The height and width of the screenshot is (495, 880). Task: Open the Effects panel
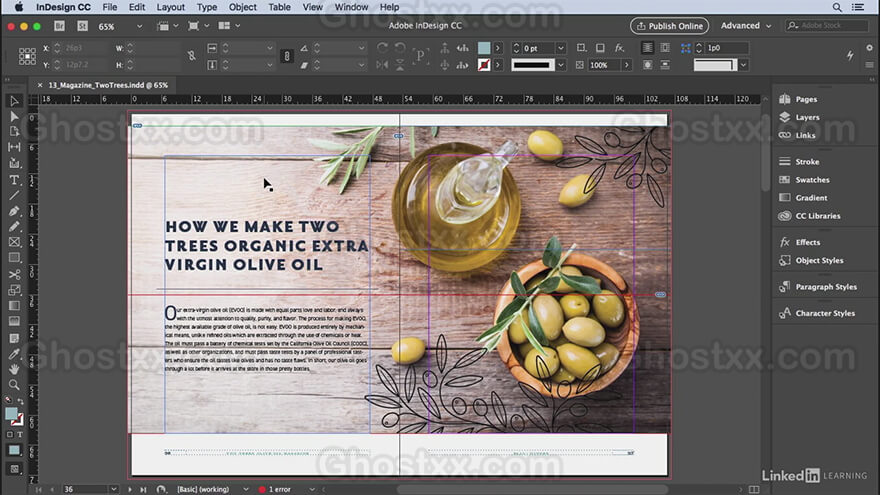coord(808,242)
